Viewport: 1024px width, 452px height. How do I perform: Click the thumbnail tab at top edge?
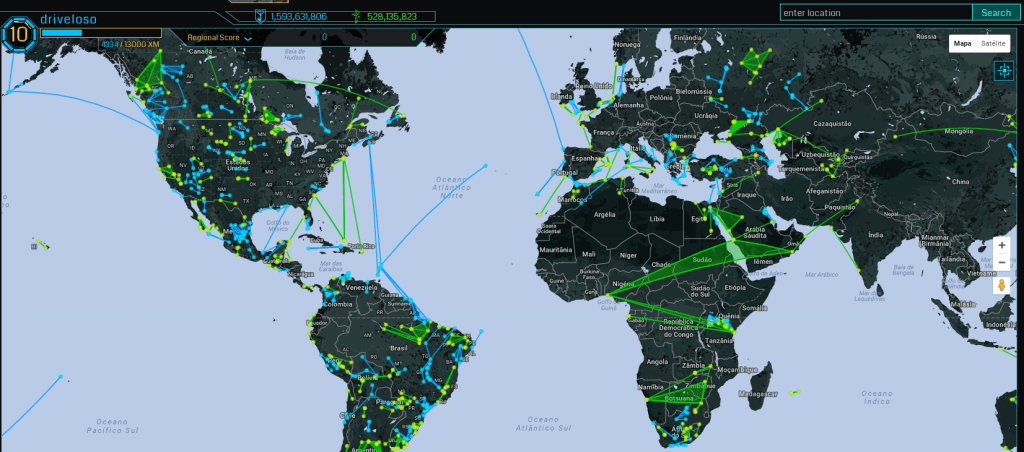pos(258,2)
